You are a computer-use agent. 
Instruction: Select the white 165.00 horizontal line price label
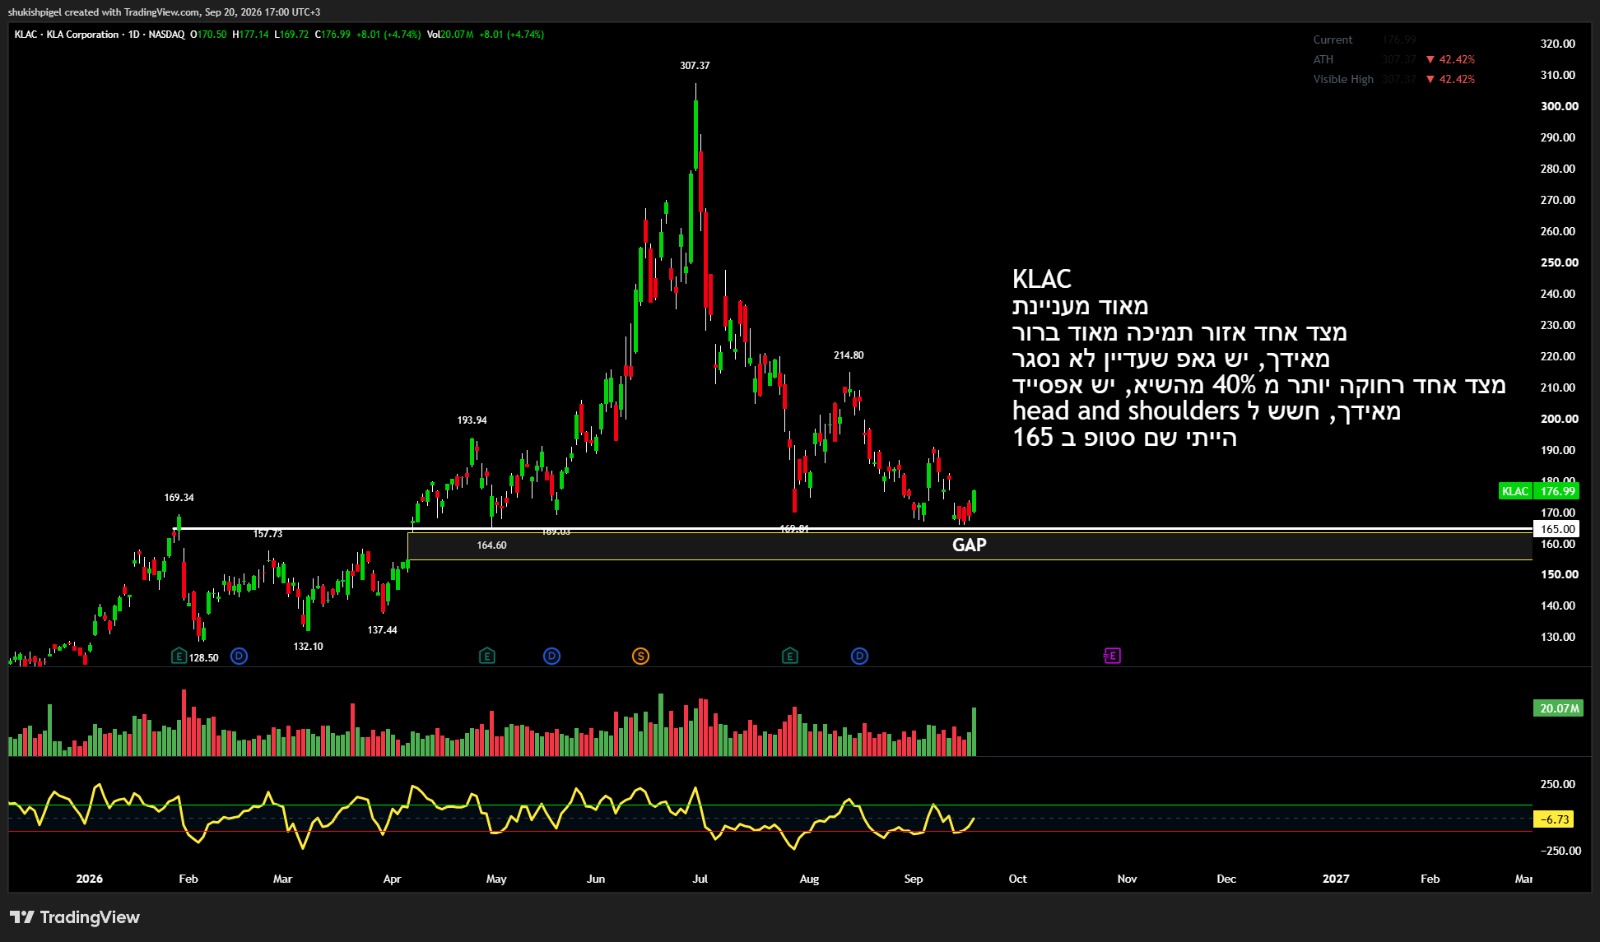pos(1557,529)
